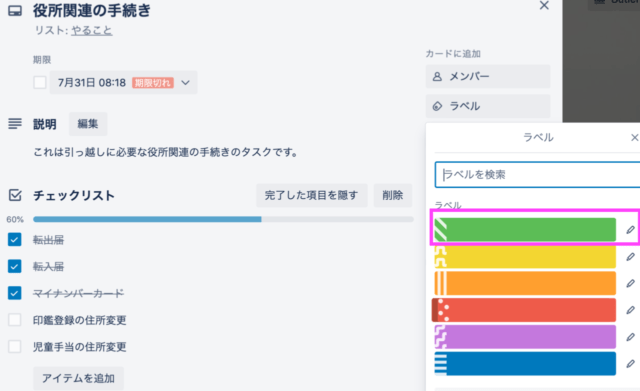This screenshot has width=640, height=391.
Task: Edit the yellow label with pencil icon
Action: coord(631,257)
